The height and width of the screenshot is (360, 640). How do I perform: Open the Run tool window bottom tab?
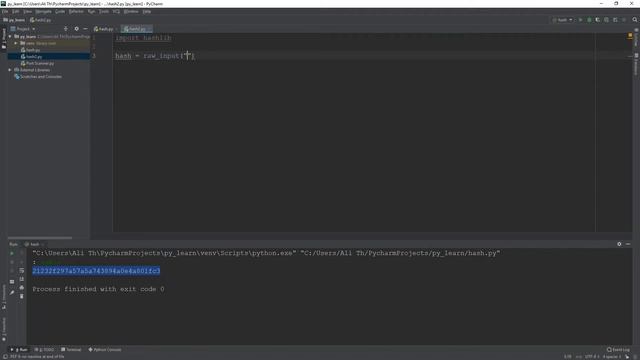[x=20, y=350]
